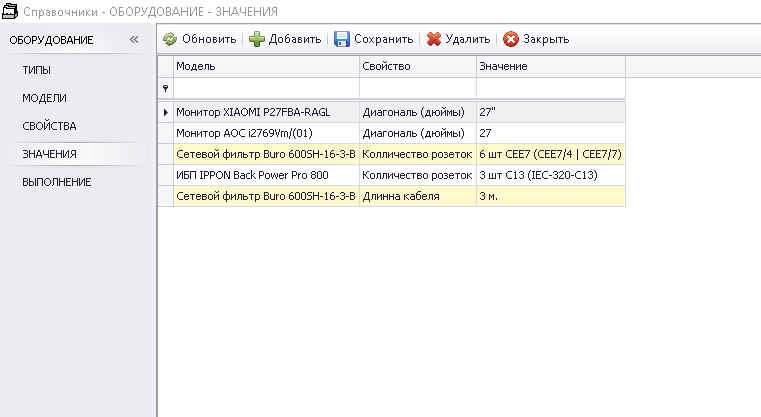Viewport: 761px width, 417px height.
Task: Click the value 6 шт CEE7 (CEE7/4 | CEE7/7)
Action: [551, 154]
